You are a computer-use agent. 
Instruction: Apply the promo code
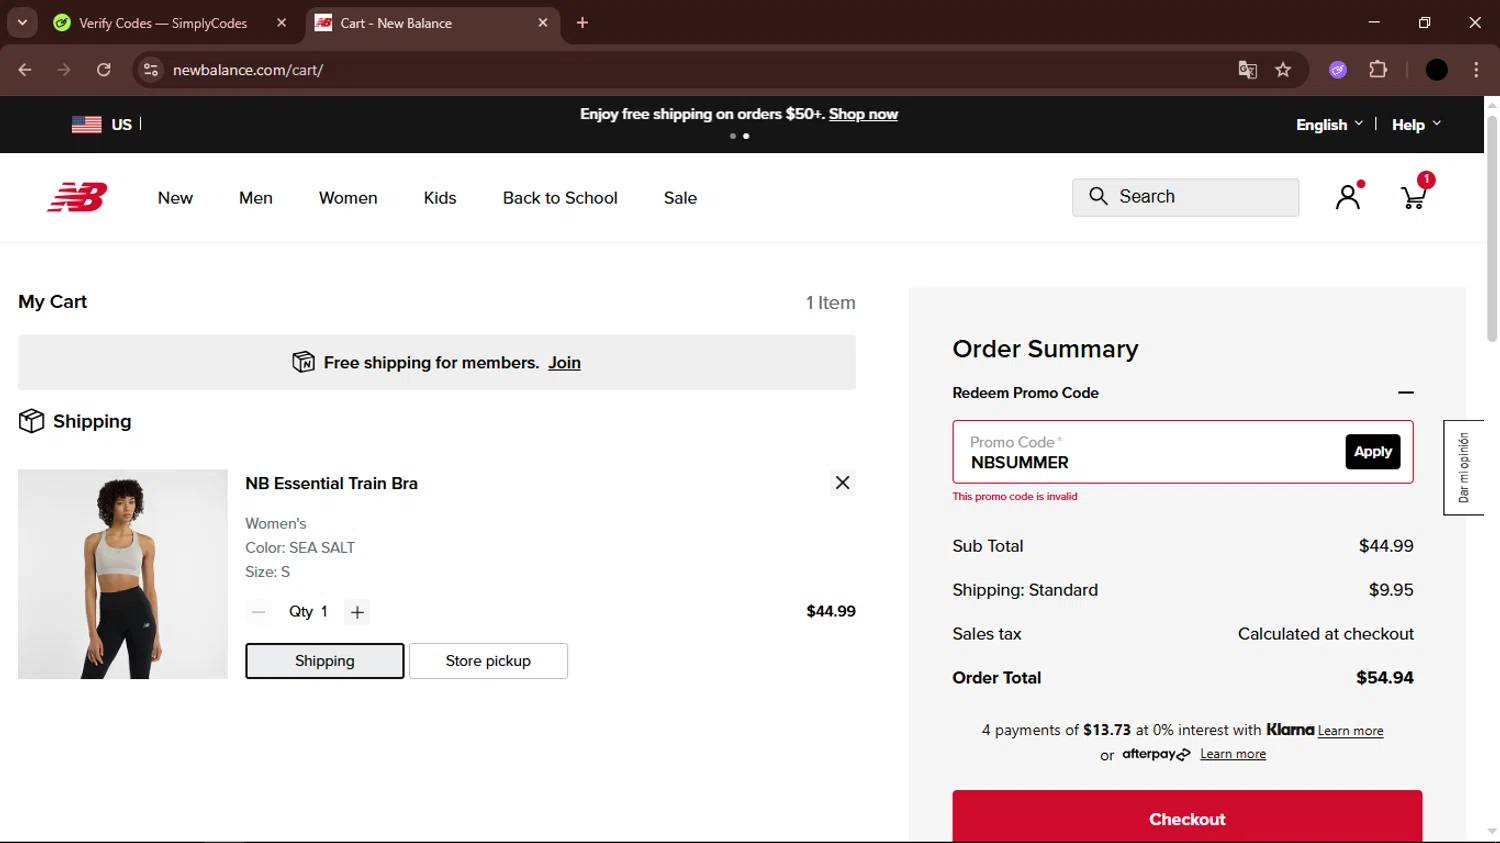(1373, 452)
